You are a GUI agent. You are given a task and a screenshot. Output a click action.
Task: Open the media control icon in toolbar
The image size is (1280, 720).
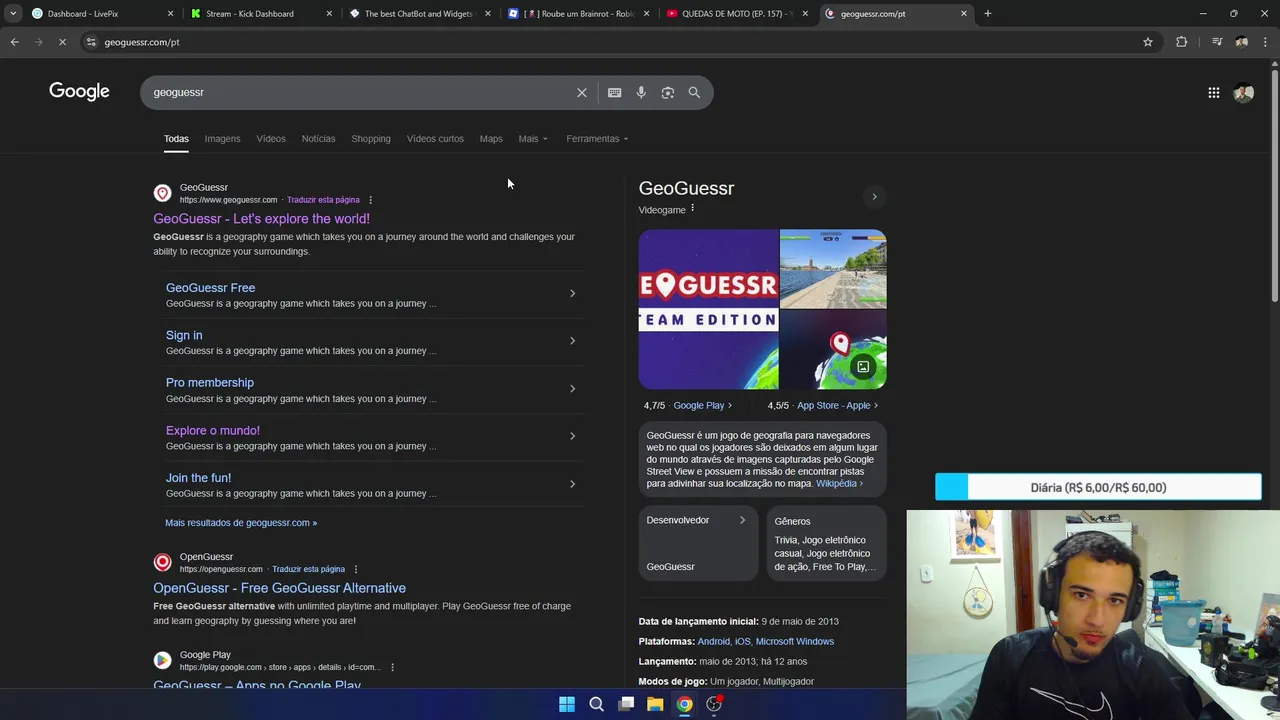tap(1217, 42)
